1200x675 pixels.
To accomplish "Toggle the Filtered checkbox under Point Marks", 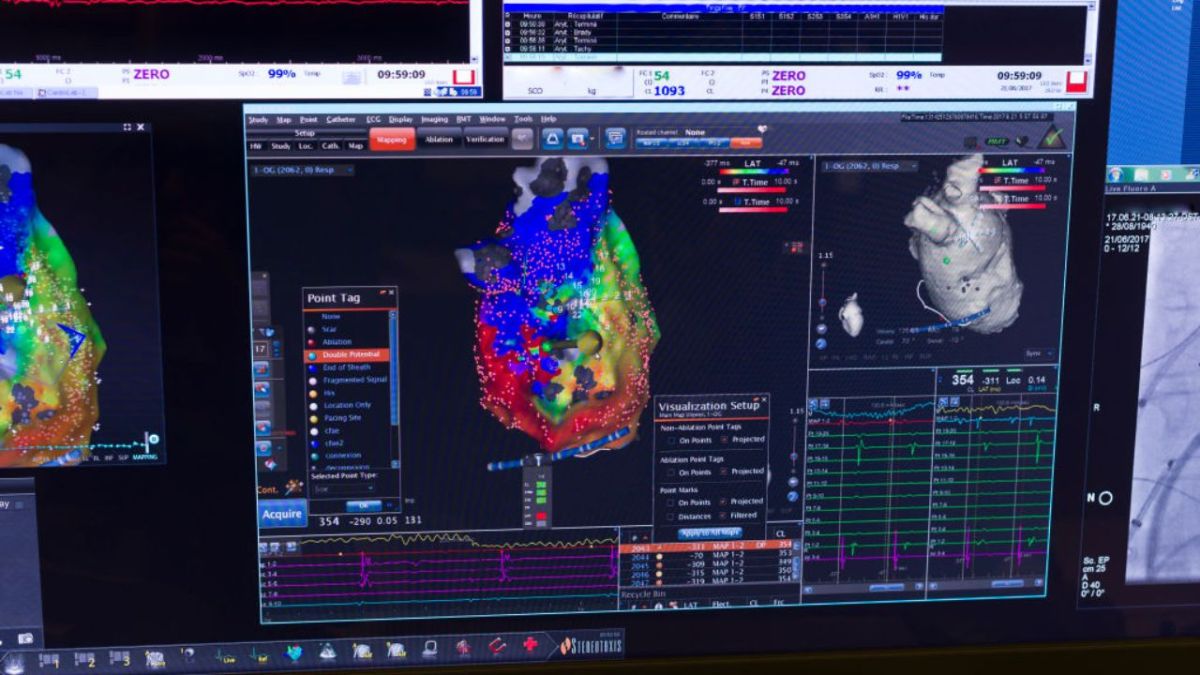I will (724, 516).
